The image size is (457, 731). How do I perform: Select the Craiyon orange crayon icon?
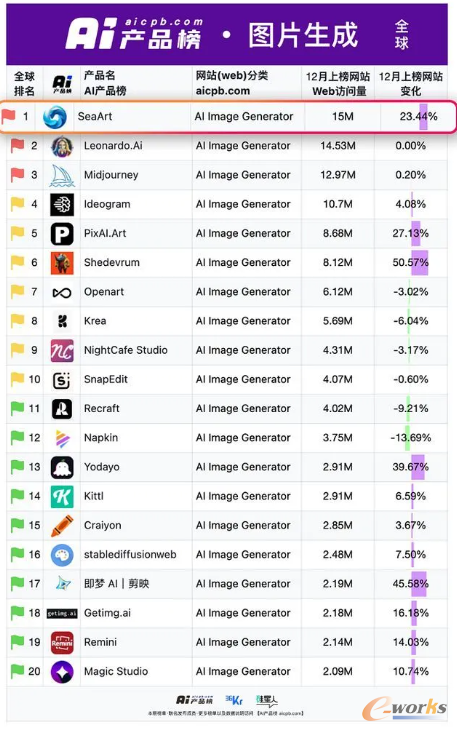pyautogui.click(x=62, y=526)
